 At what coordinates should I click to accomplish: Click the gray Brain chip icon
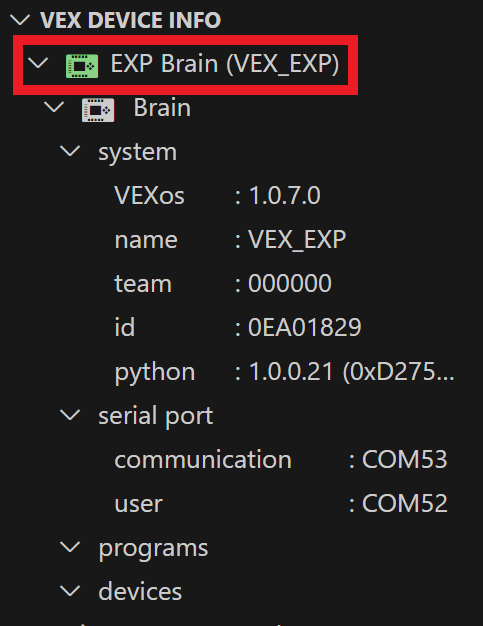pyautogui.click(x=98, y=110)
